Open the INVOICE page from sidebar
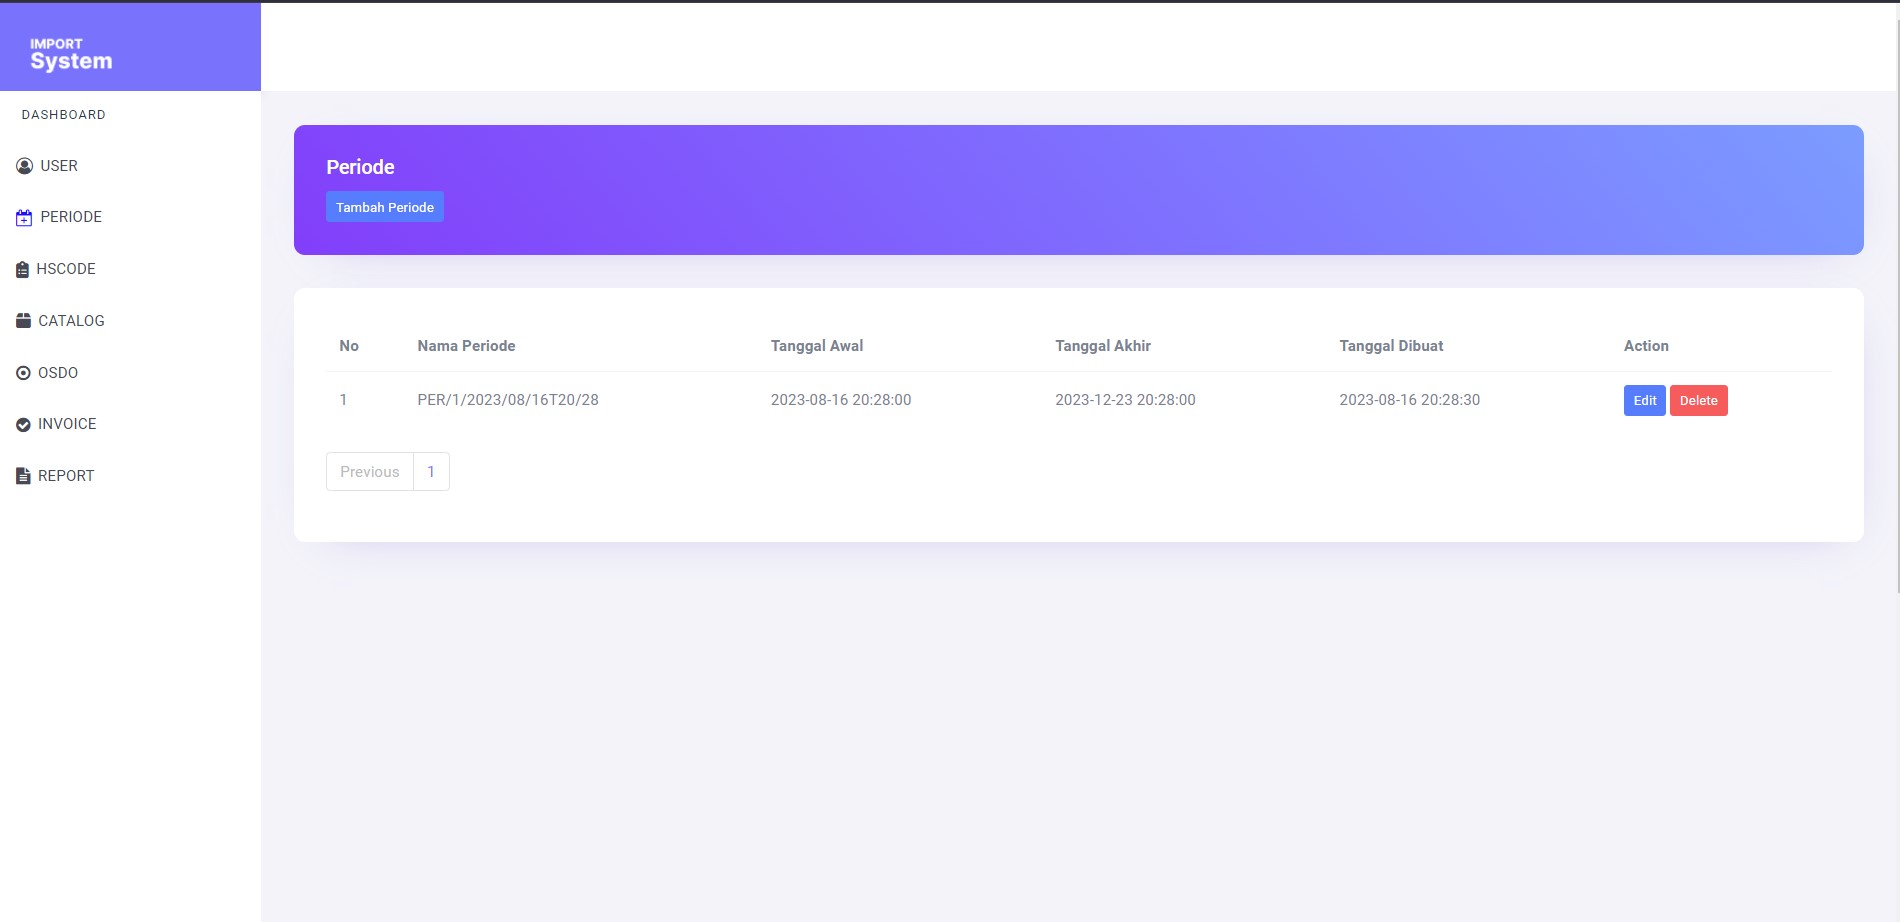The image size is (1900, 922). 67,424
